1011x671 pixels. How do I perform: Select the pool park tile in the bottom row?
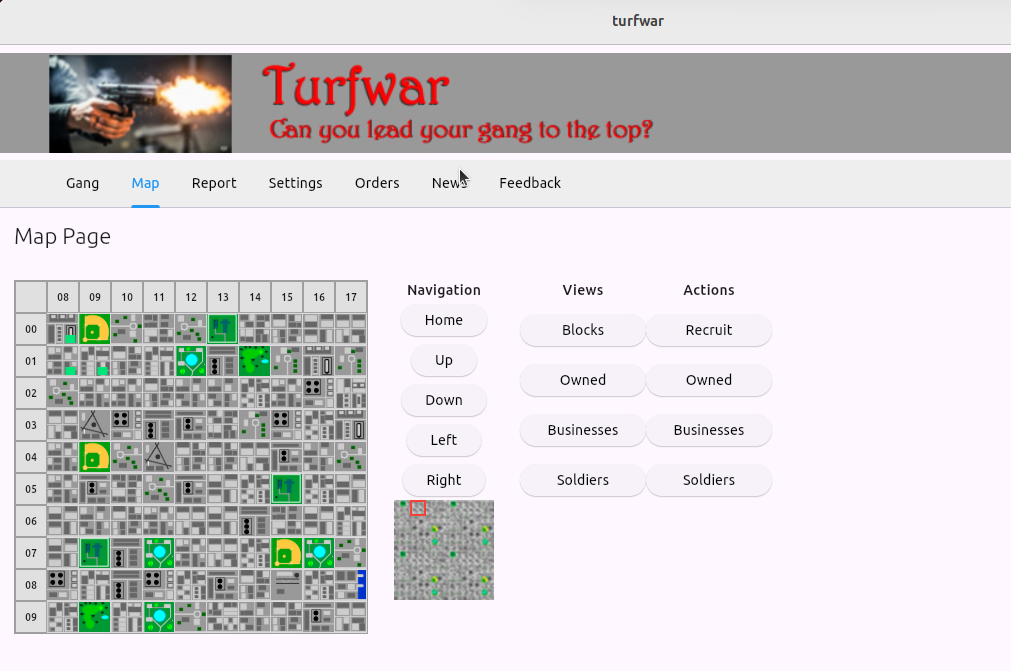[159, 617]
